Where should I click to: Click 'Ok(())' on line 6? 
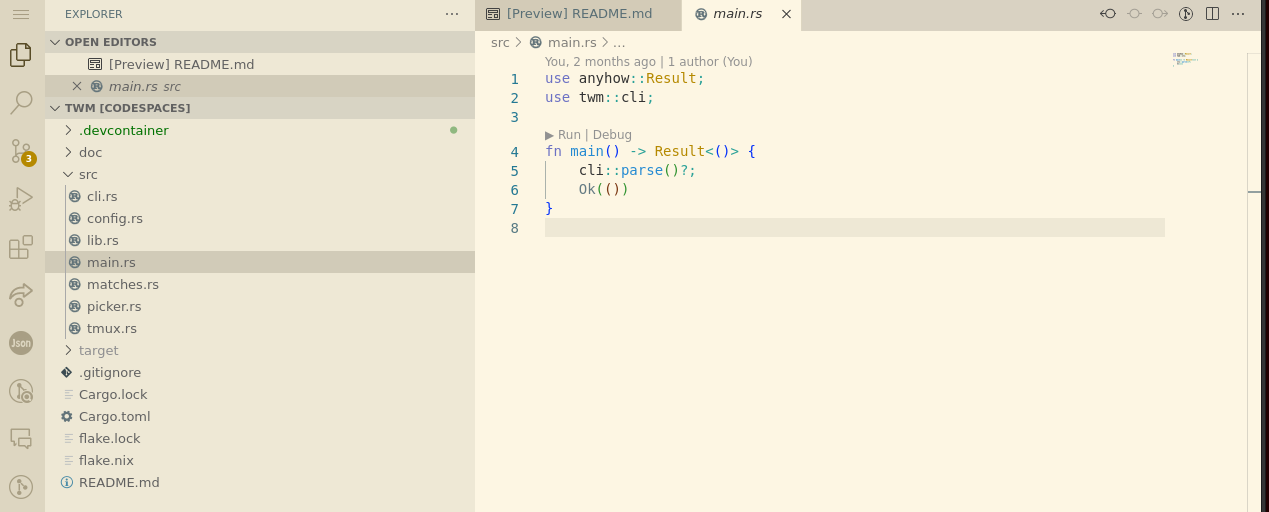[x=604, y=189]
